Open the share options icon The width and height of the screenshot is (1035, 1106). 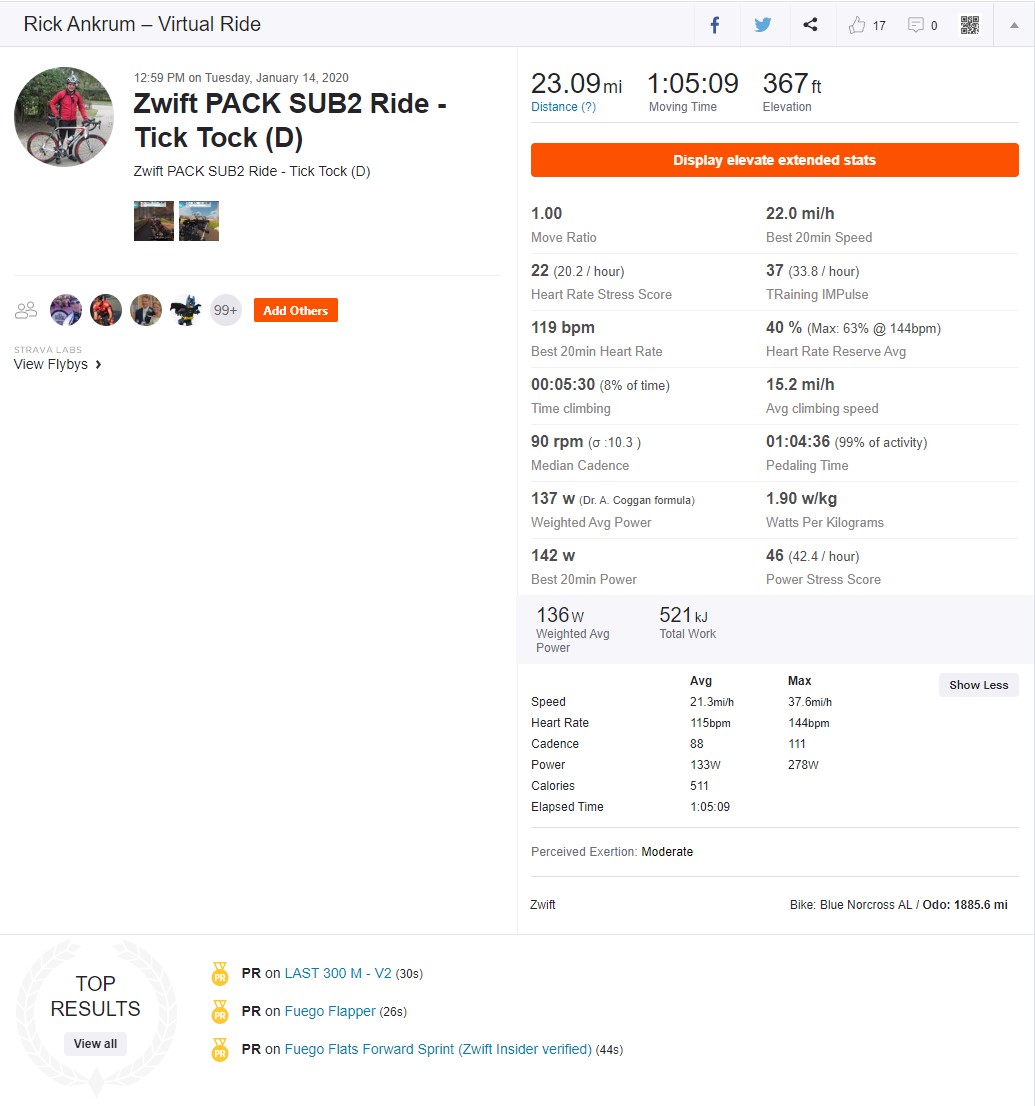811,25
